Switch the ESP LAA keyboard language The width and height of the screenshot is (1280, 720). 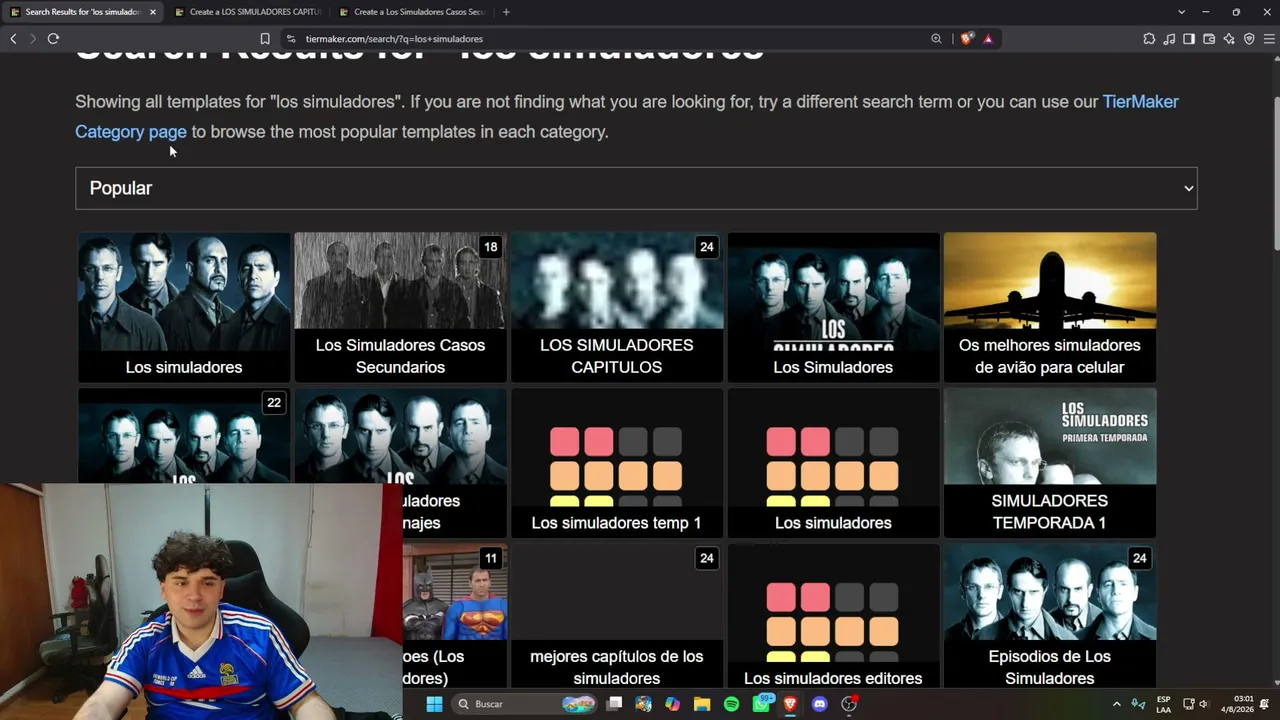(1163, 704)
